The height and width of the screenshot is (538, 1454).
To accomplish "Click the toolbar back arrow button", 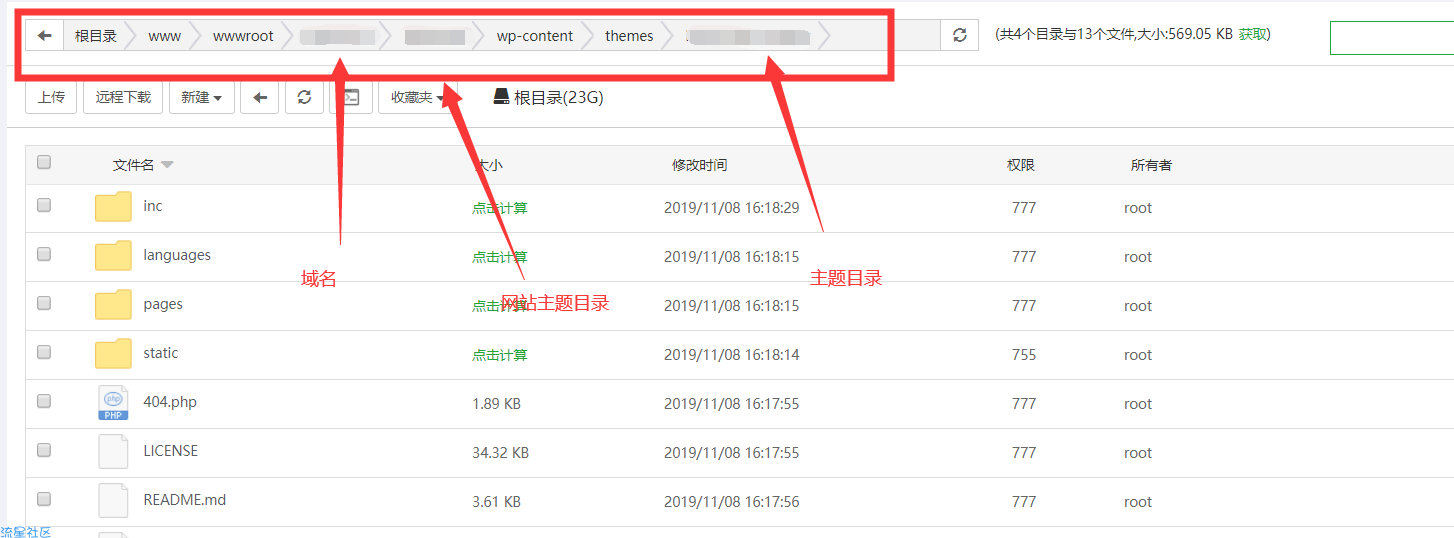I will pos(260,97).
